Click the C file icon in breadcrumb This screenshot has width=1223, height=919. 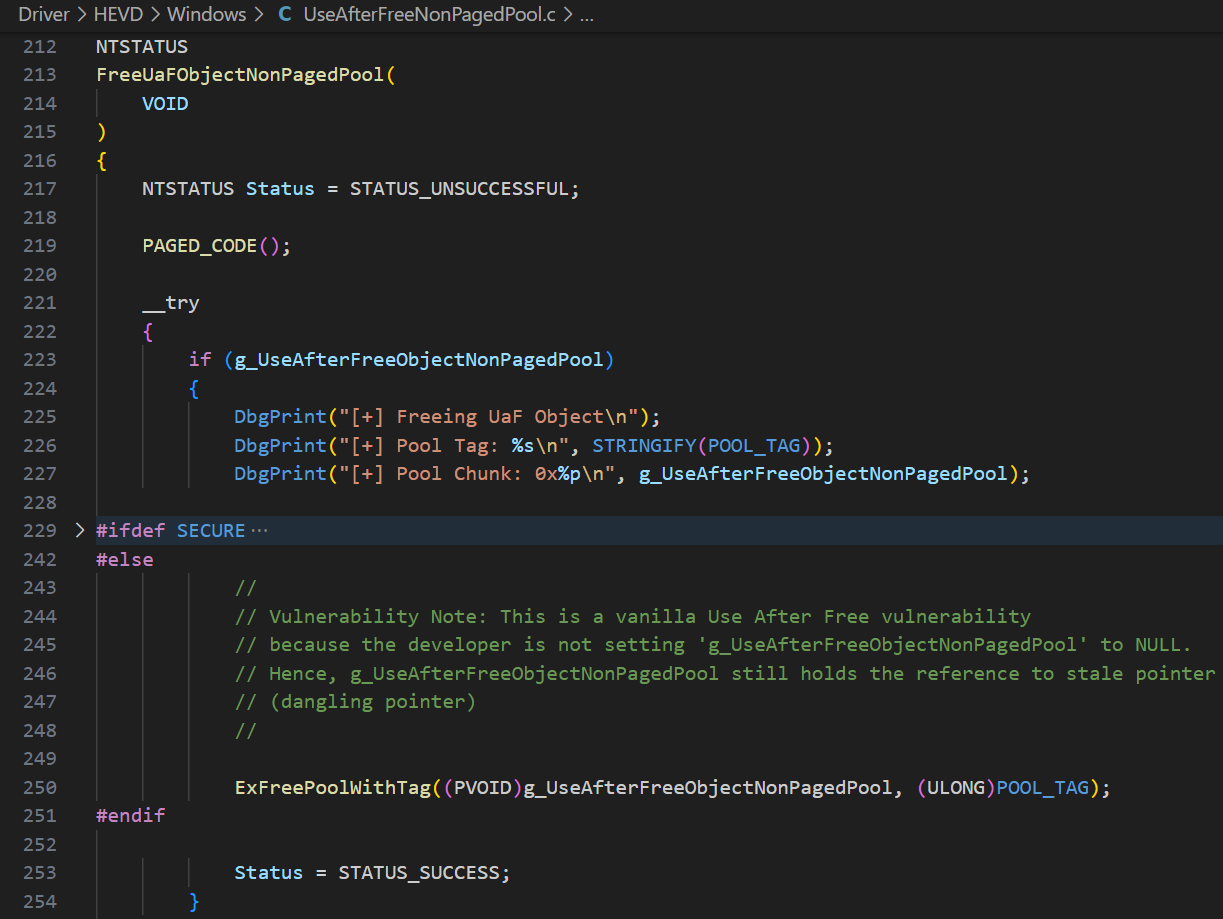pos(285,15)
